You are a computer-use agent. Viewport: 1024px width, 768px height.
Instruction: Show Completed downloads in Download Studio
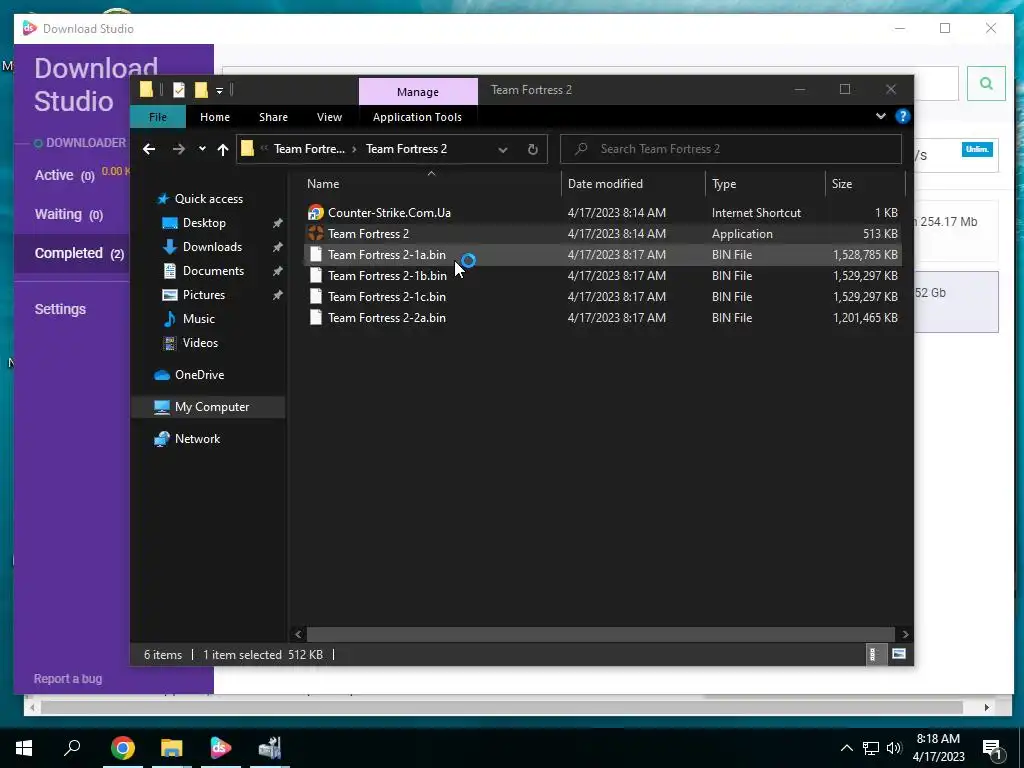click(79, 253)
